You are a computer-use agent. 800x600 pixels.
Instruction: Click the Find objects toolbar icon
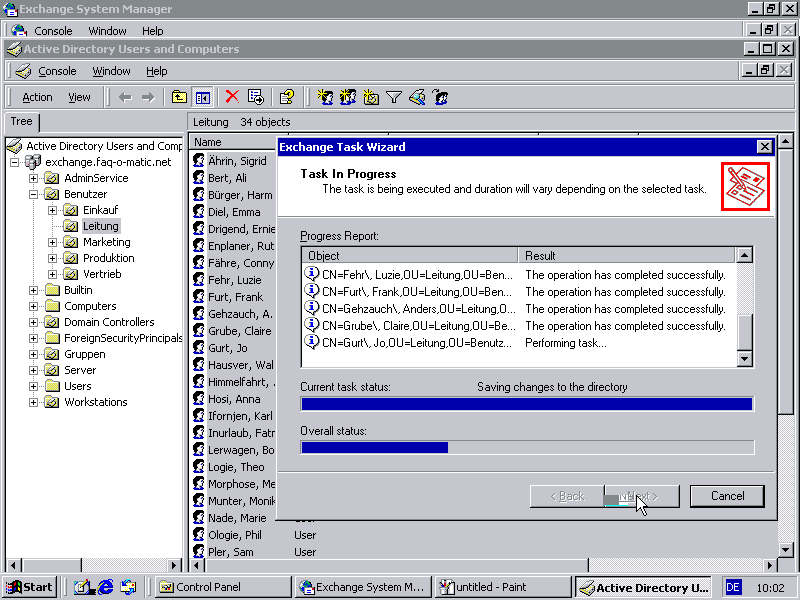[x=417, y=96]
